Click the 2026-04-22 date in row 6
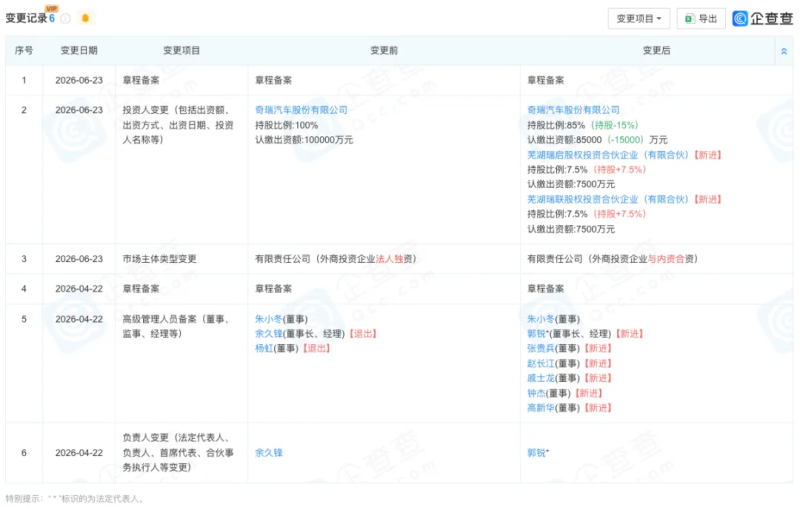Image resolution: width=800 pixels, height=507 pixels. [79, 452]
